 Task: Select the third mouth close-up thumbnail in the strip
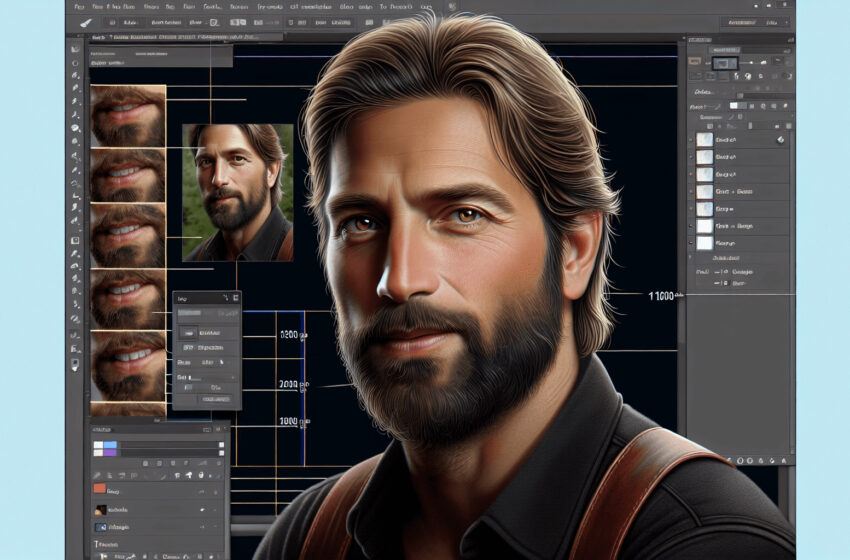128,235
